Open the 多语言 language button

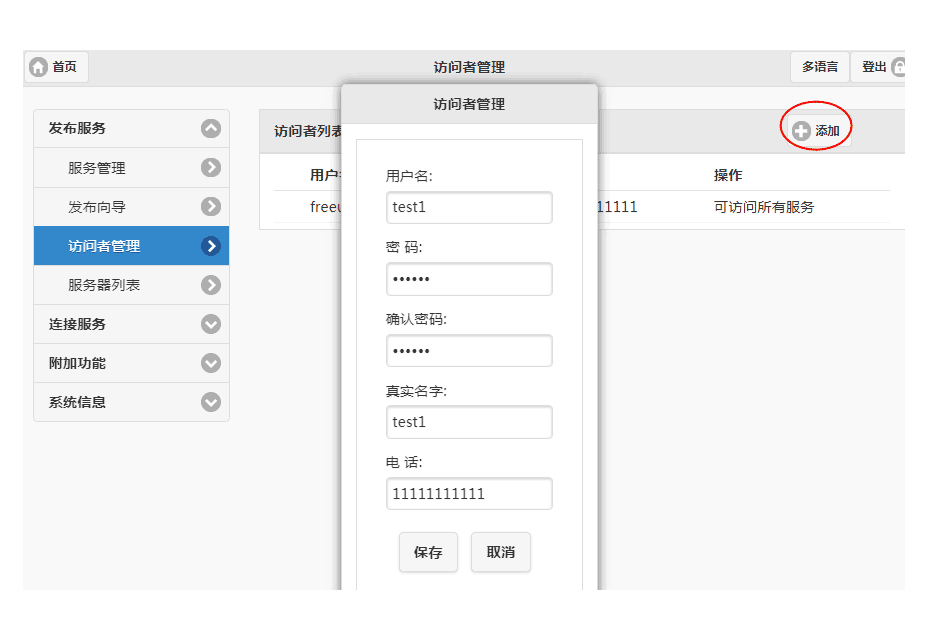(x=819, y=67)
